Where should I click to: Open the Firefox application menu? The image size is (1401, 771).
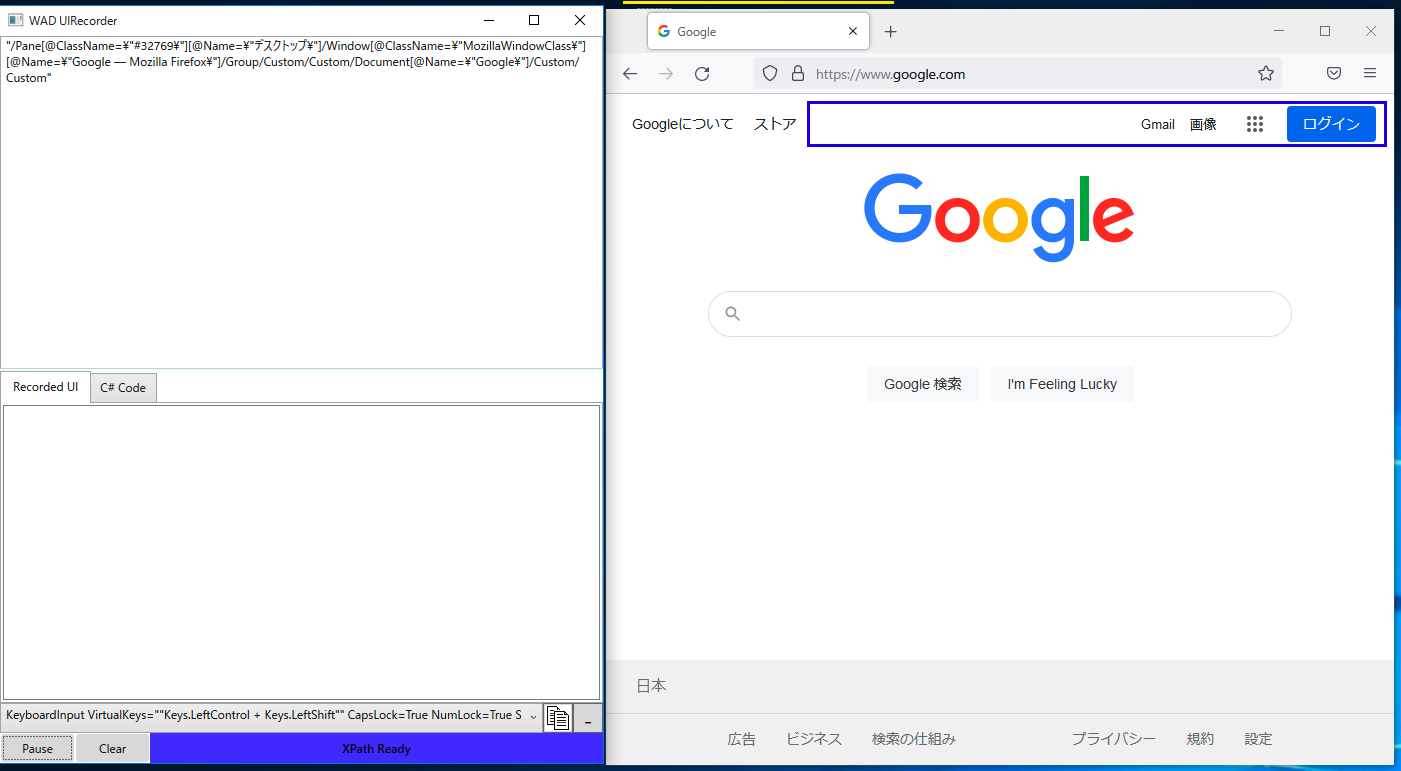pos(1370,73)
